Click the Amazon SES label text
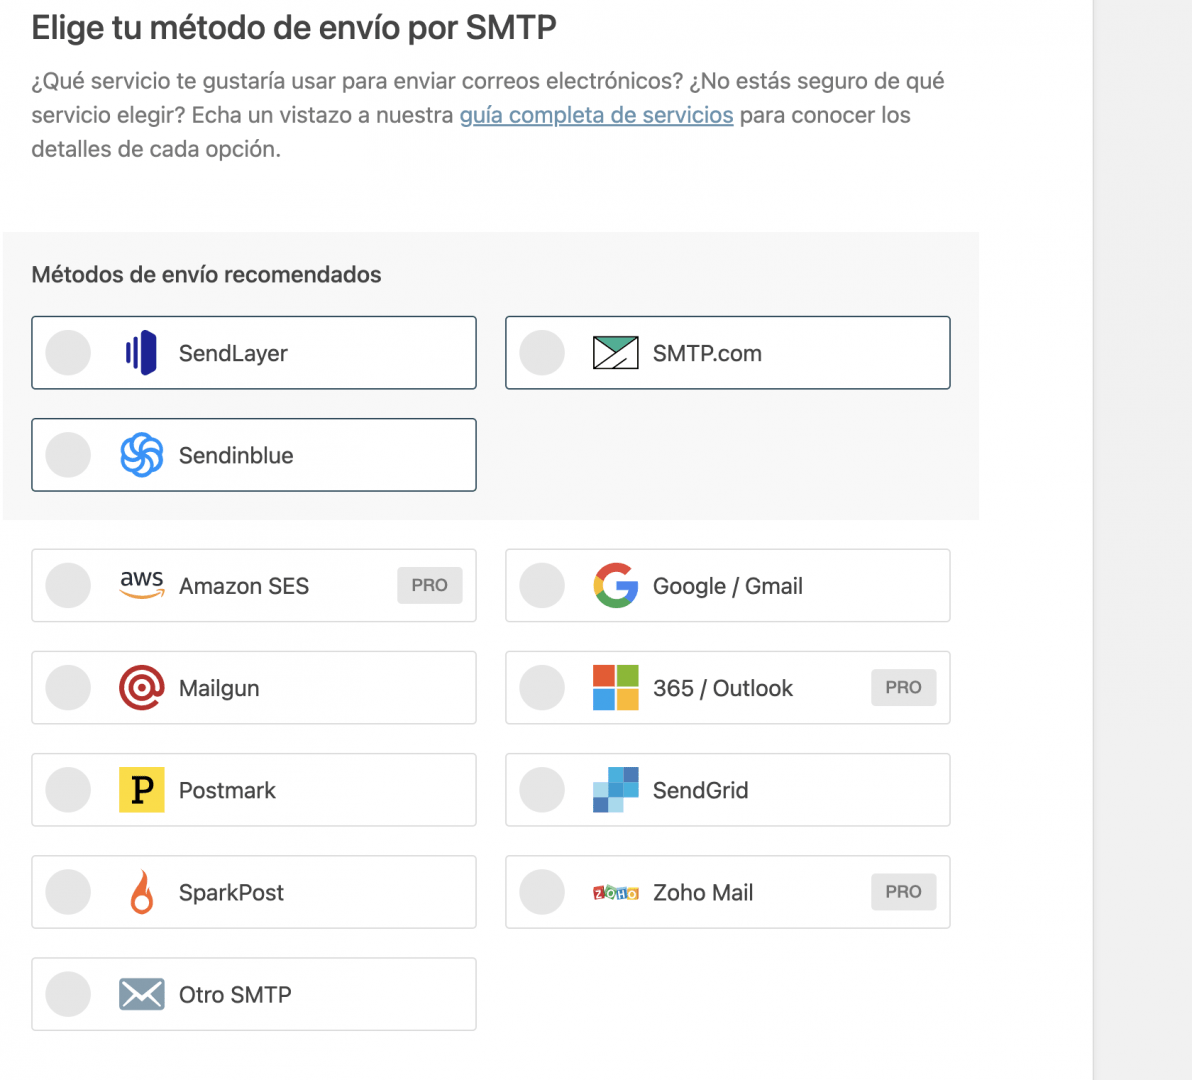Screen dimensions: 1192x1080 [244, 586]
